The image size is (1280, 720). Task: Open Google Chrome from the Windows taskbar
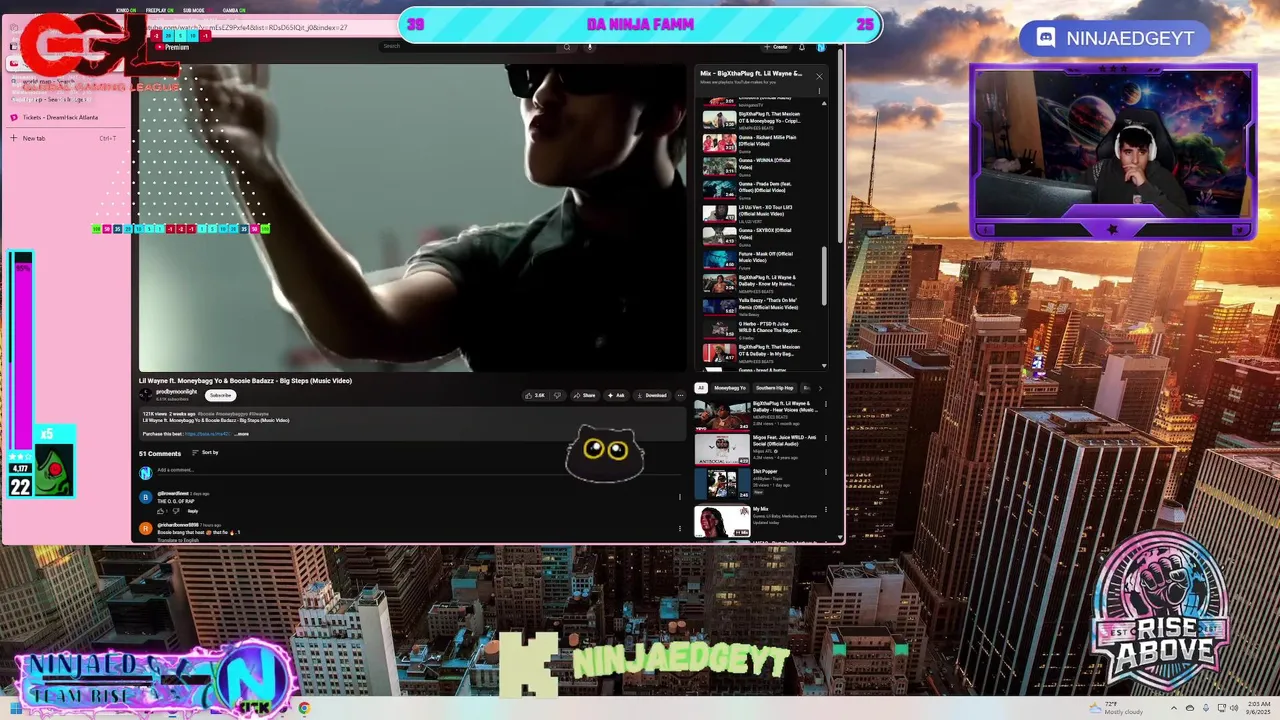(304, 708)
